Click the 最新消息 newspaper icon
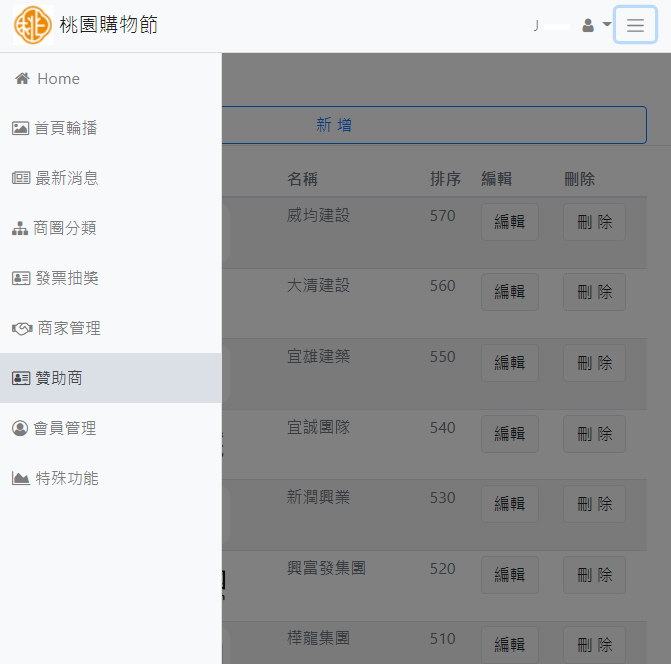This screenshot has width=671, height=664. point(21,178)
